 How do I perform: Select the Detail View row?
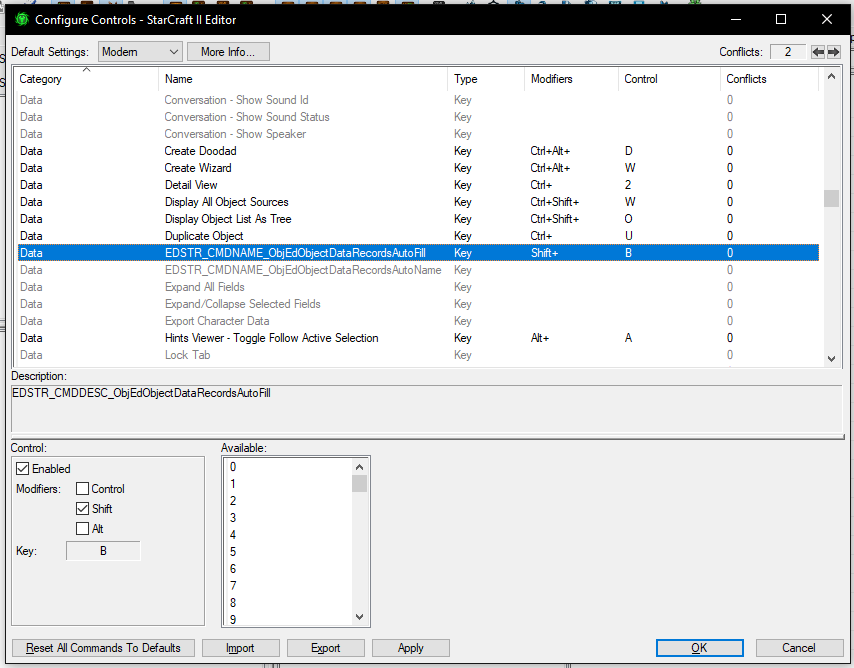point(418,185)
